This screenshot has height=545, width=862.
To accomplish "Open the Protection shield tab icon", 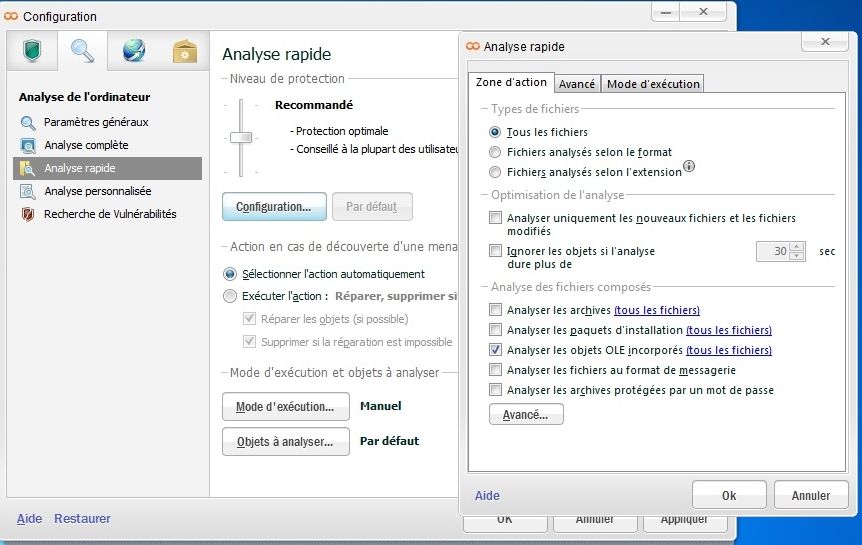I will pyautogui.click(x=32, y=51).
